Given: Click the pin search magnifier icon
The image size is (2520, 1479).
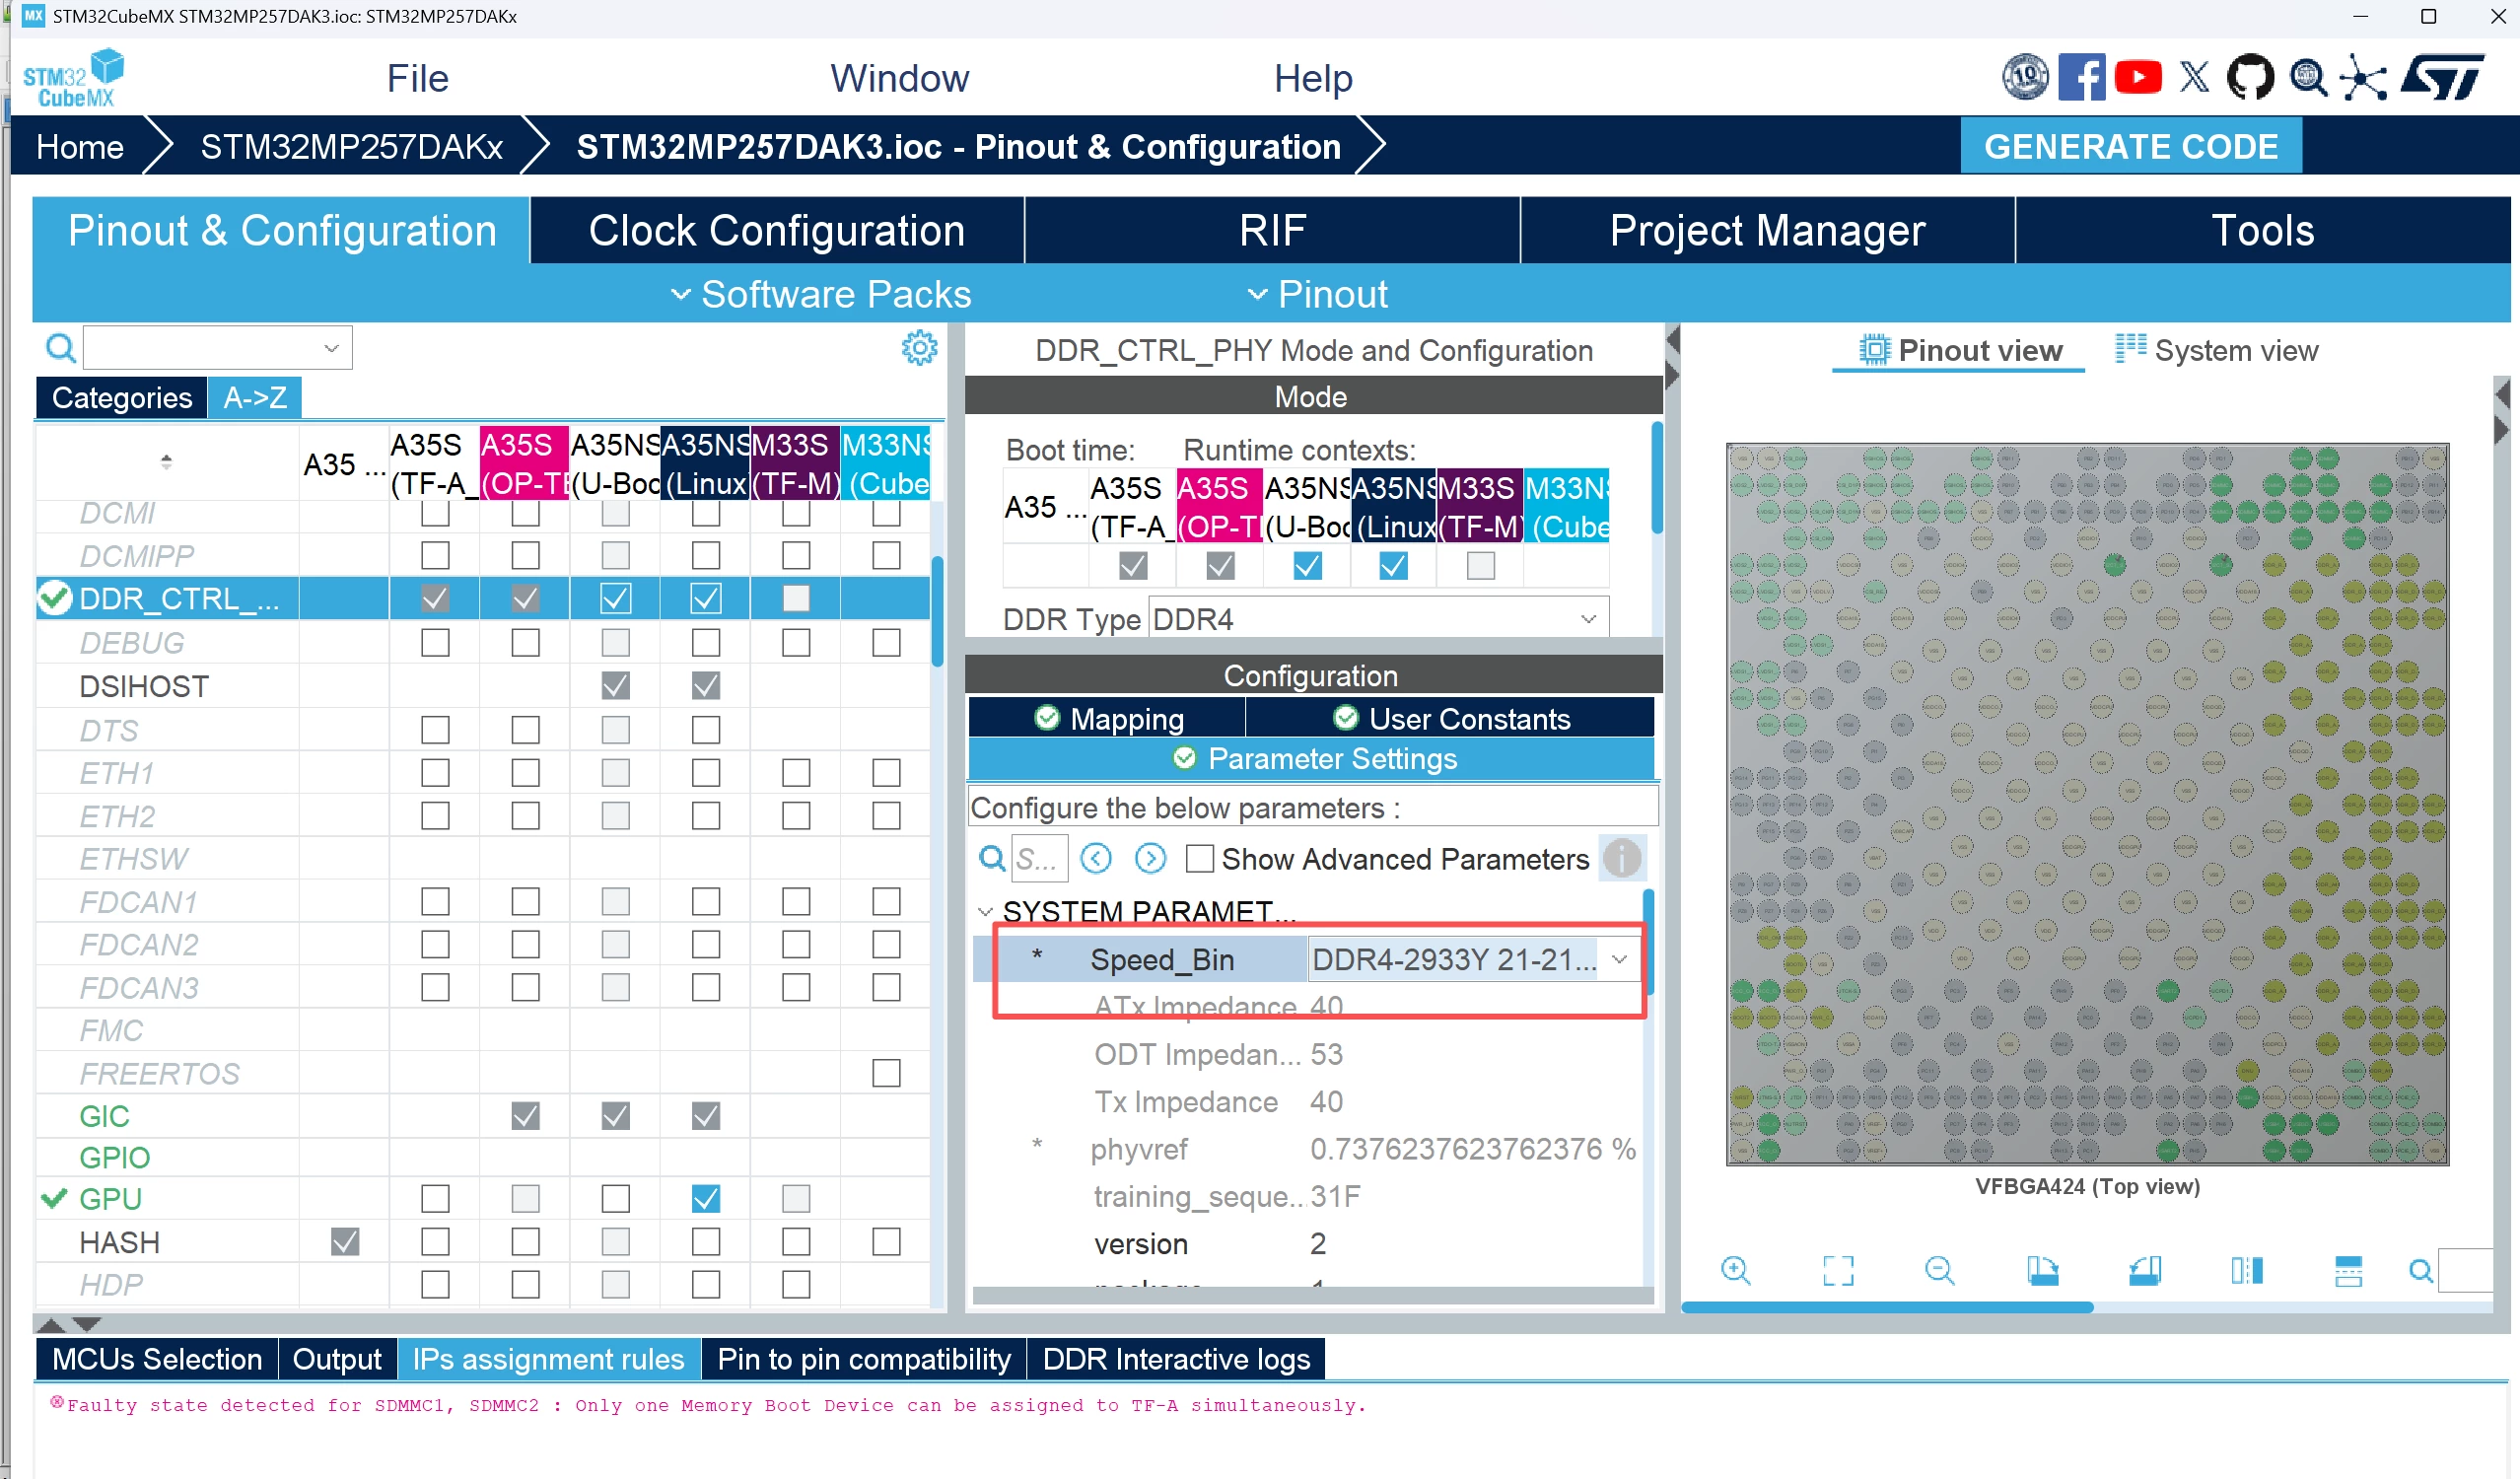Looking at the screenshot, I should click(2420, 1271).
